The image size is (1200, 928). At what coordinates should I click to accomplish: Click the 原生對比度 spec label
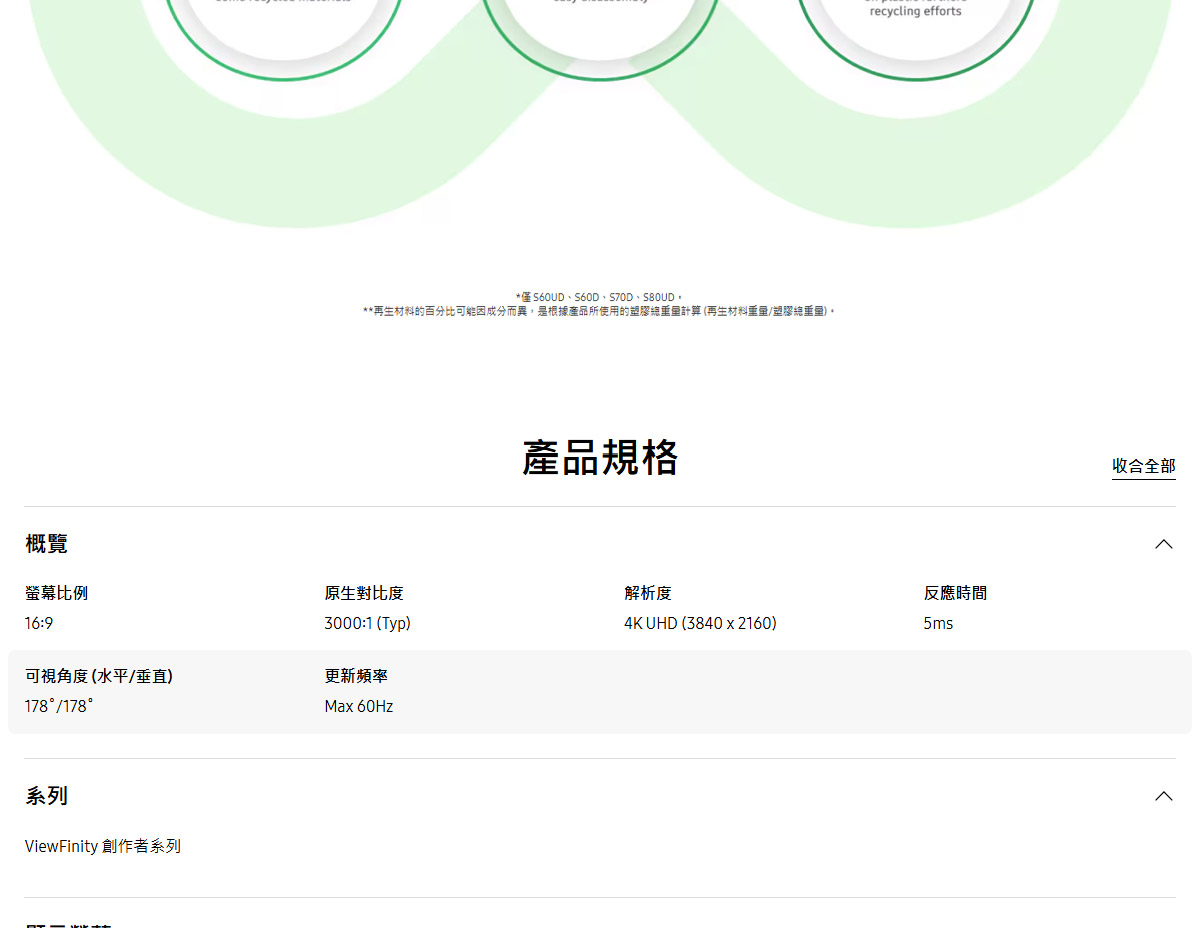(363, 592)
